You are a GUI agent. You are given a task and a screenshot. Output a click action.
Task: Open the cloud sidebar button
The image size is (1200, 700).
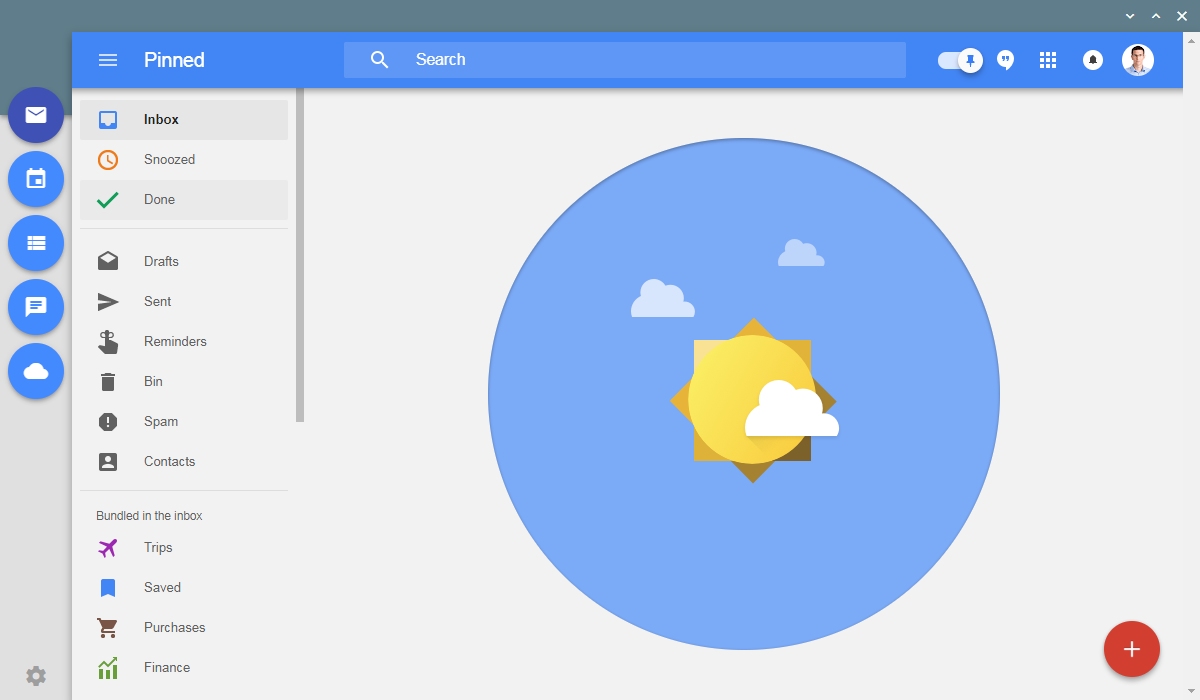pyautogui.click(x=36, y=371)
